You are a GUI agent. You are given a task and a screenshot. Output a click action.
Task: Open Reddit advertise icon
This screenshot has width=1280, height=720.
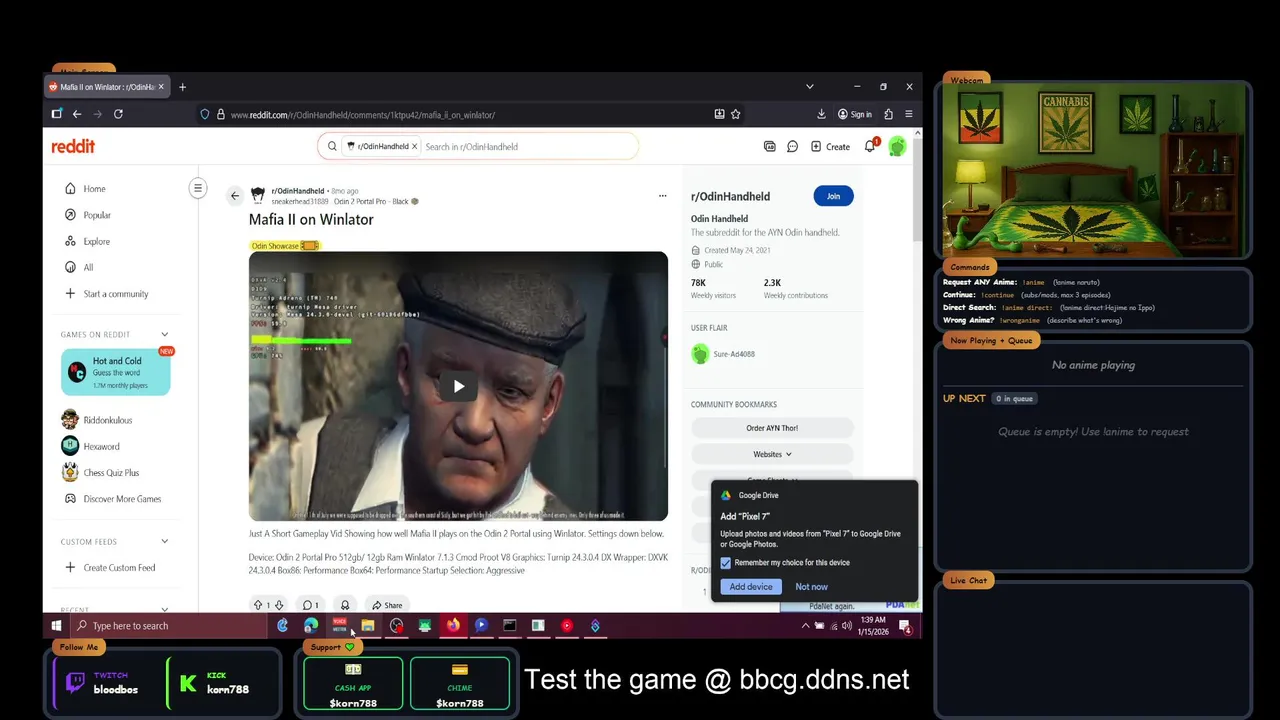(x=769, y=146)
